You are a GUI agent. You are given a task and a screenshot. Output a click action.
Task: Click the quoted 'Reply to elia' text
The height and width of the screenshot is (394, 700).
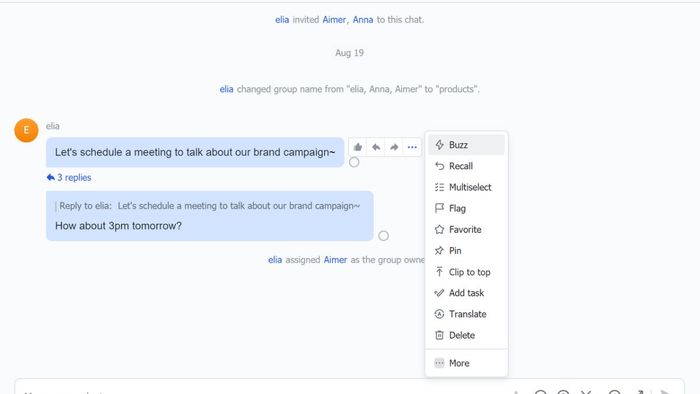[x=209, y=206]
